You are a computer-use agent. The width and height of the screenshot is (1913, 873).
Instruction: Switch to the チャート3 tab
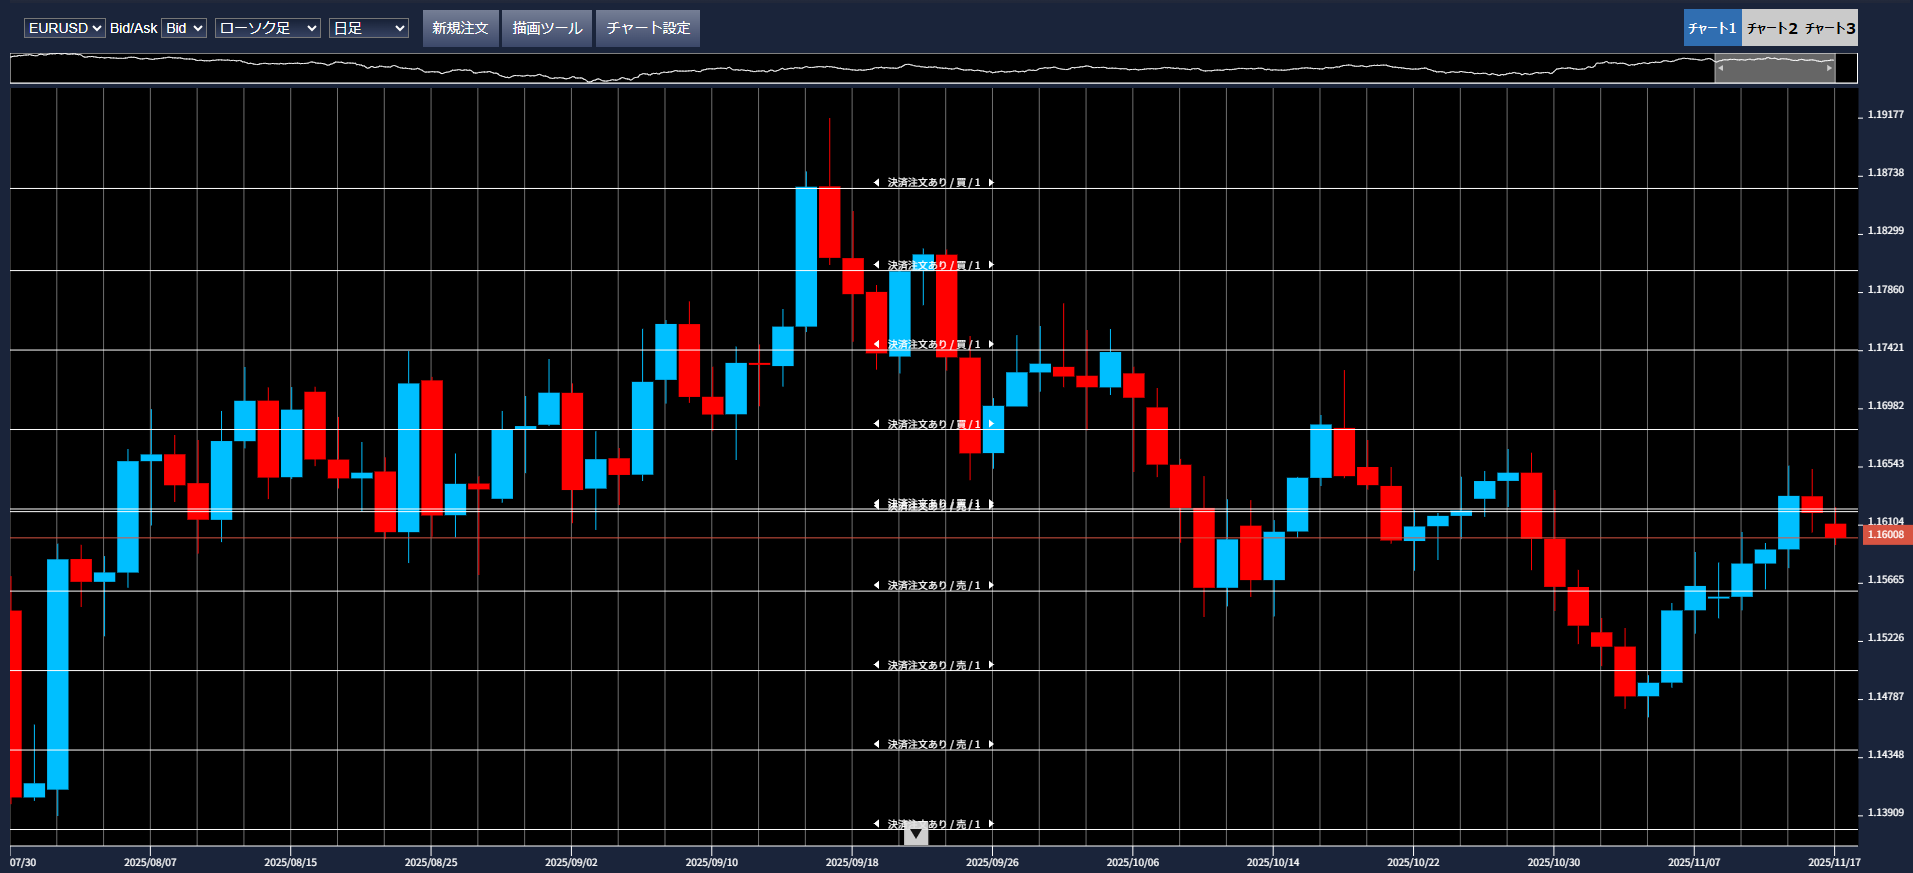pos(1830,28)
